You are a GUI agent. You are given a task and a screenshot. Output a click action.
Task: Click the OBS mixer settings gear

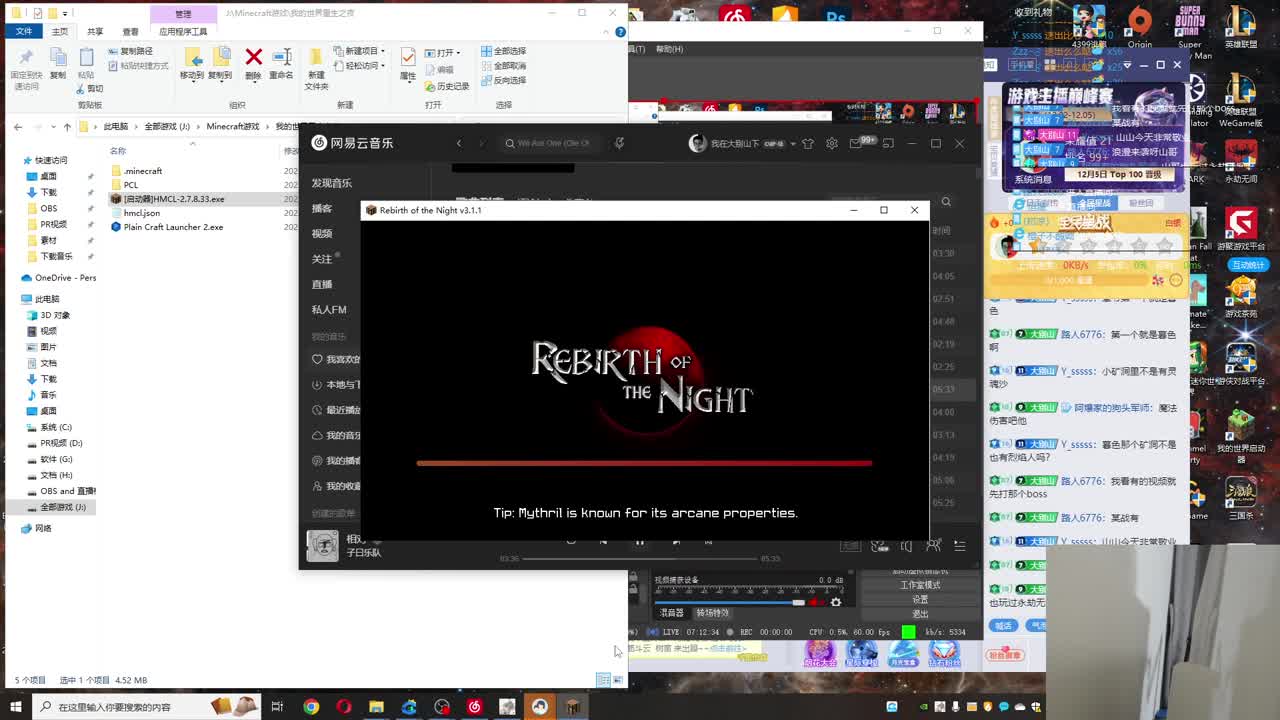[836, 602]
